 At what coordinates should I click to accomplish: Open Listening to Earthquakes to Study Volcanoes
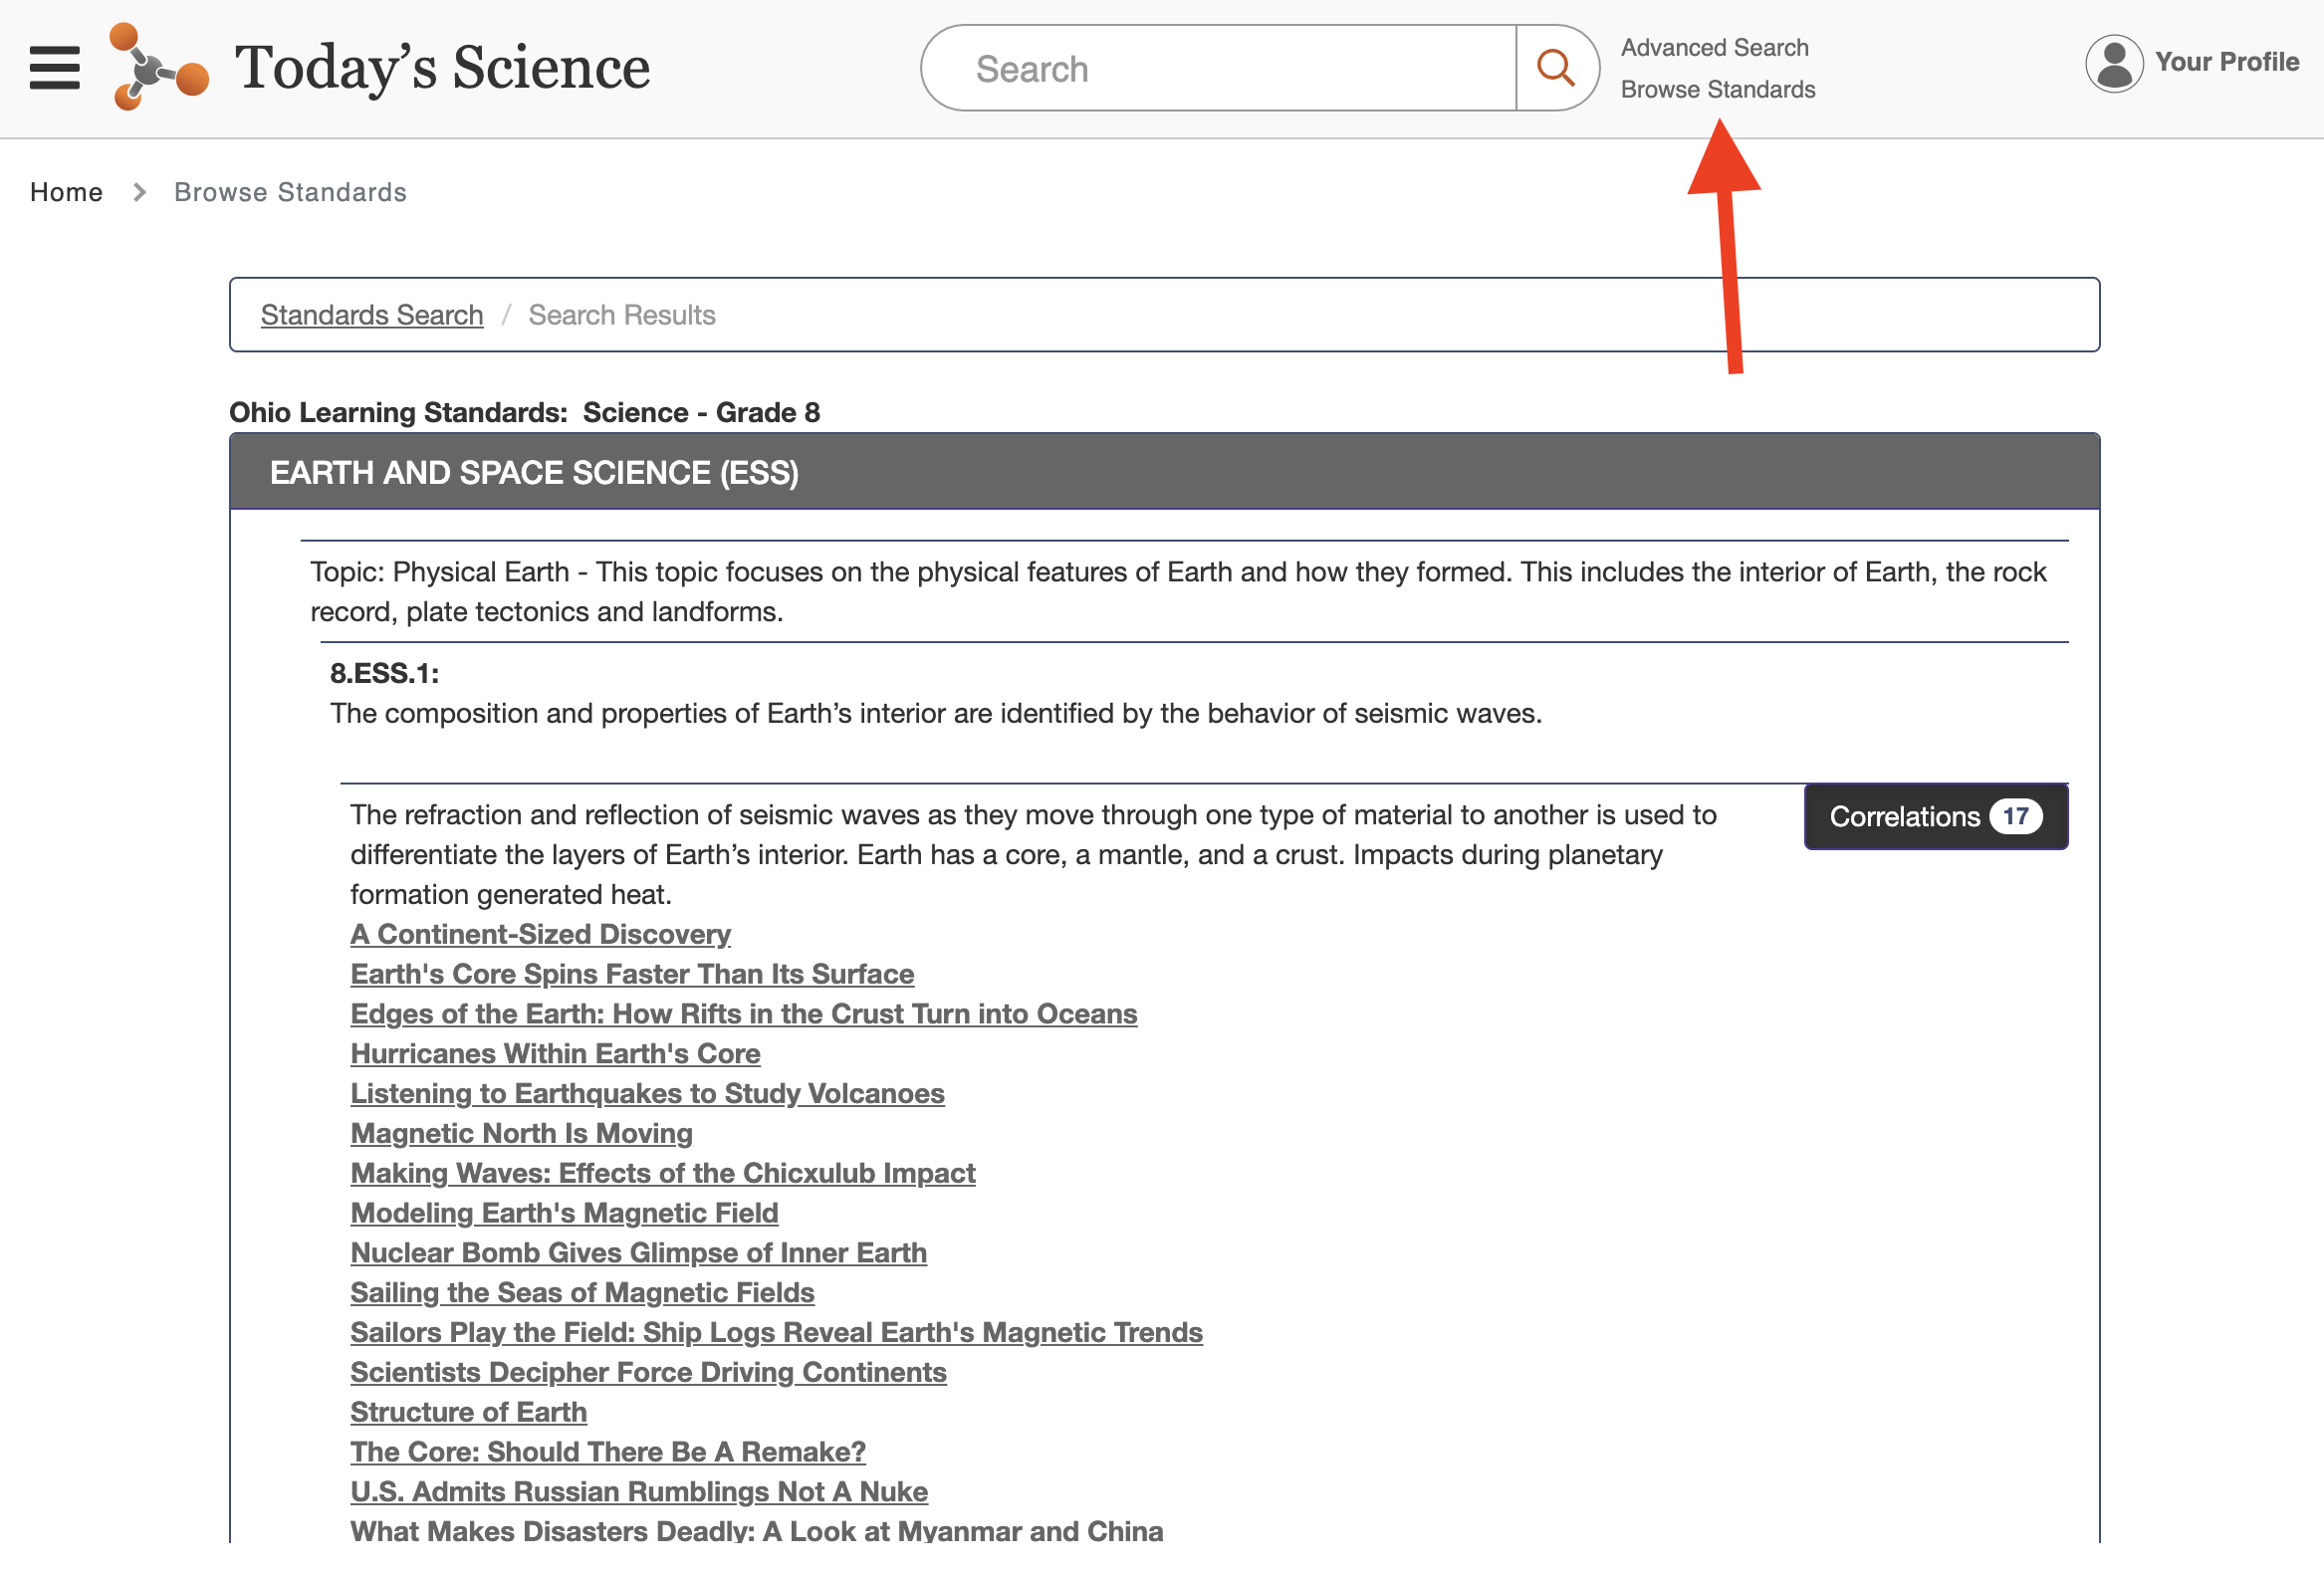(647, 1093)
